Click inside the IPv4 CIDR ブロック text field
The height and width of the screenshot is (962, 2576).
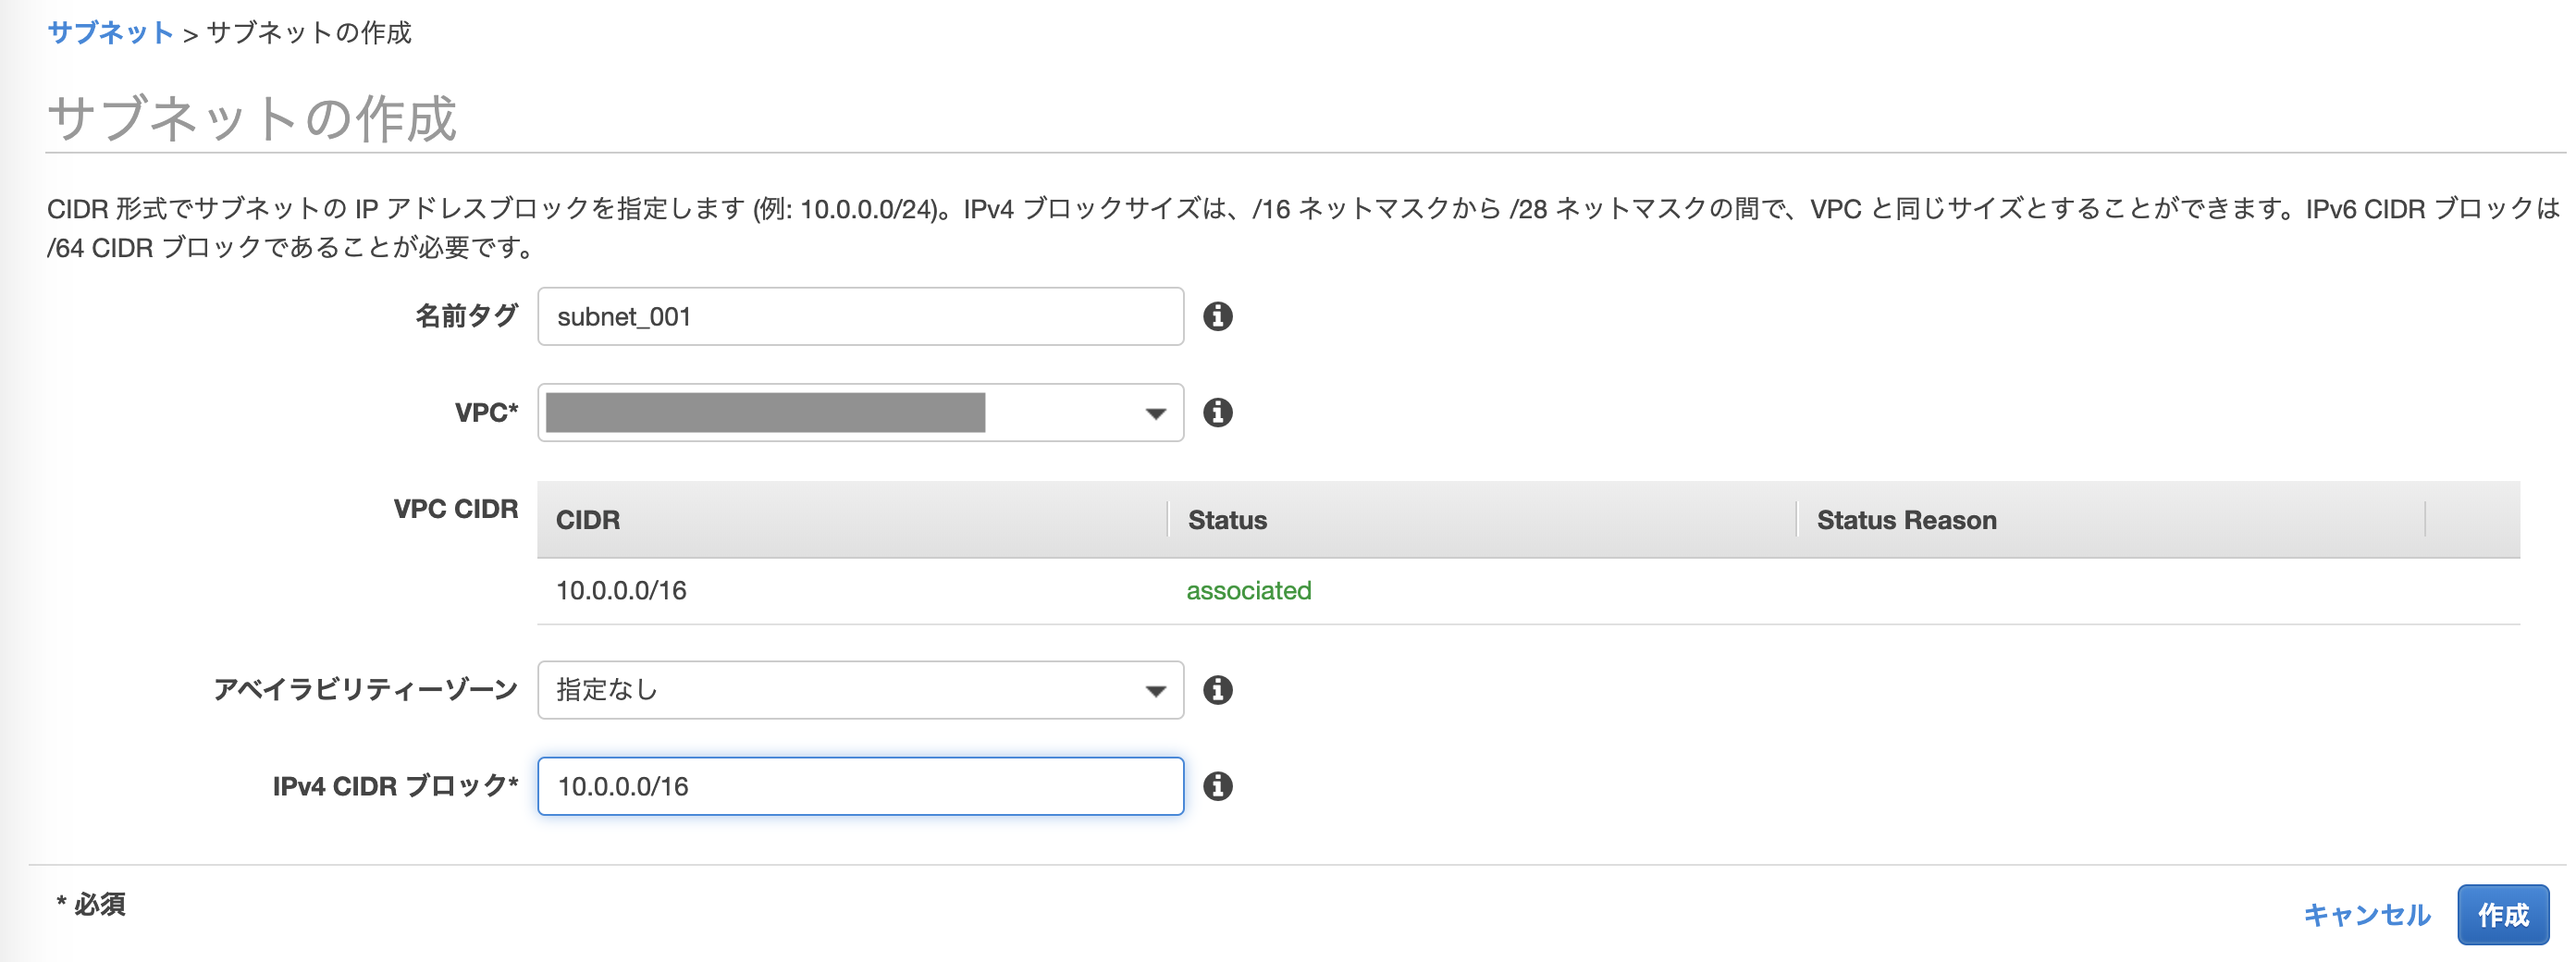[858, 786]
